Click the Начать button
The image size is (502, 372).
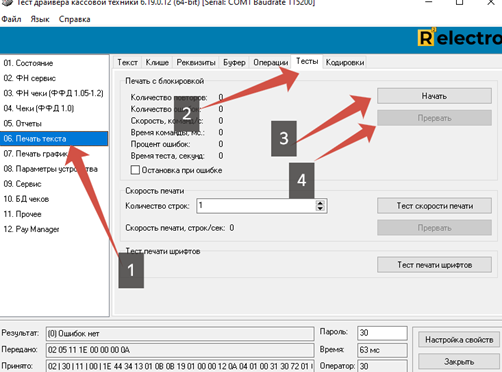click(x=434, y=96)
